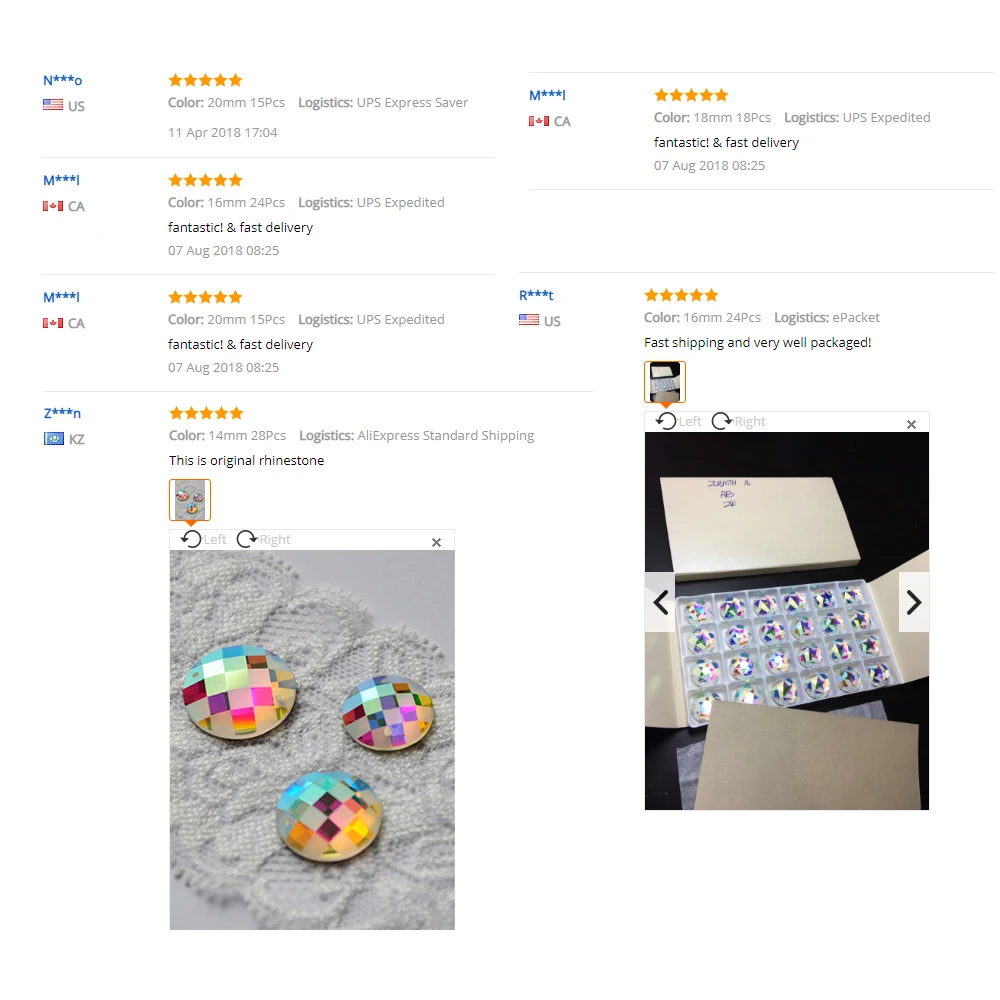Click the Kazakhstan flag beside KZ

54,439
